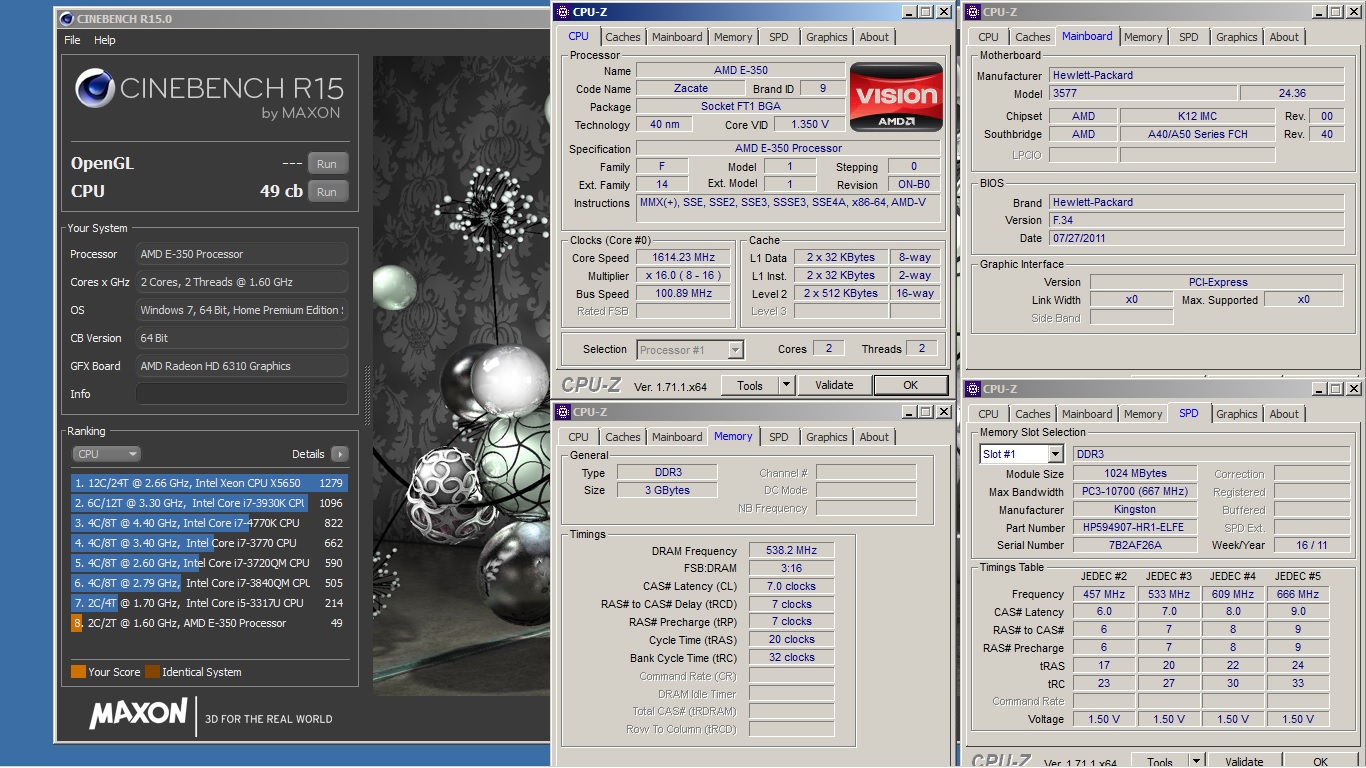Click the Cinebench title bar icon
Image resolution: width=1366 pixels, height=768 pixels.
pos(66,17)
